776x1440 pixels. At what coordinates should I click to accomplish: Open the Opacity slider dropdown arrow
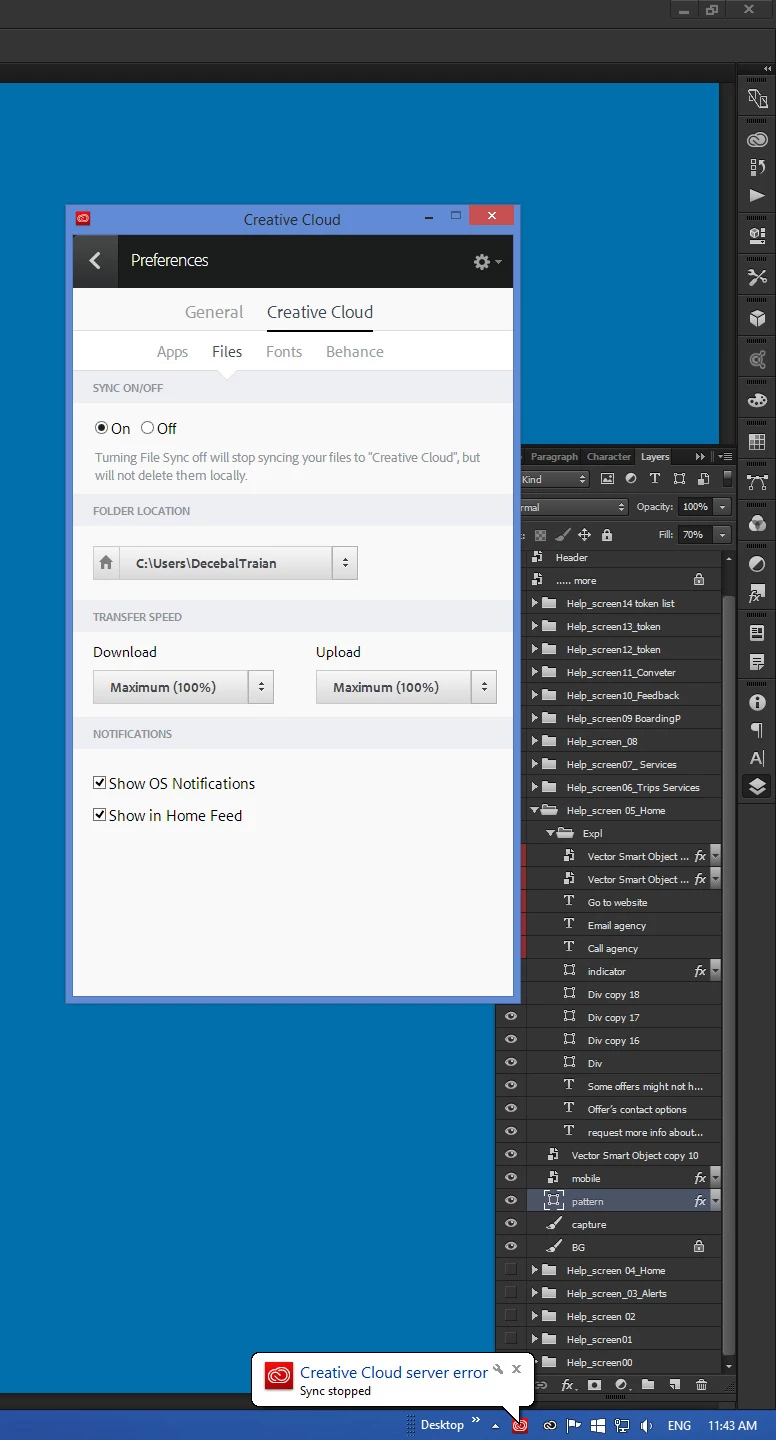723,507
